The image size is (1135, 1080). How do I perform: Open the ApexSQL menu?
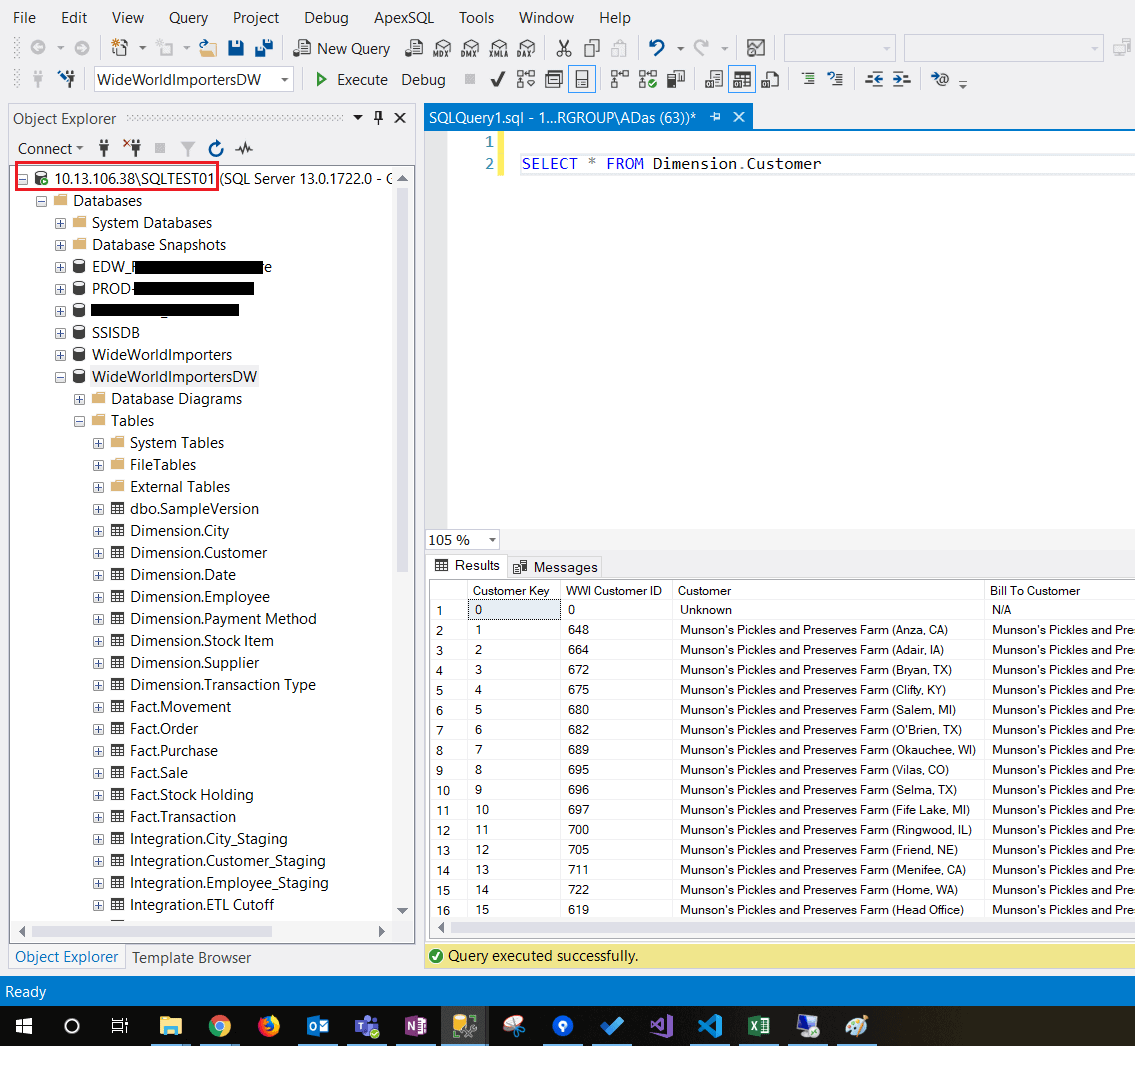[x=403, y=18]
